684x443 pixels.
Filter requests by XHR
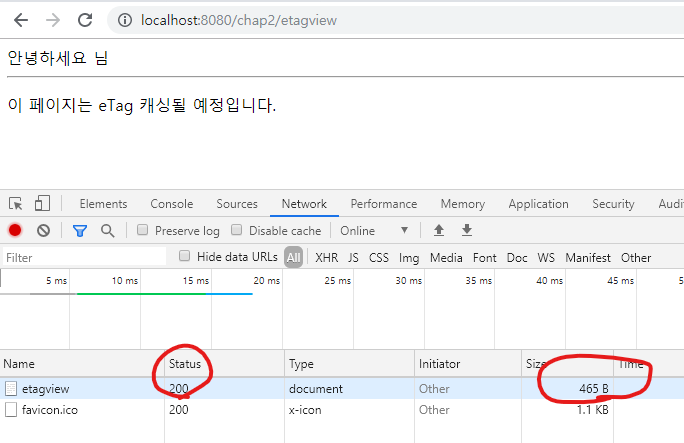pos(327,258)
